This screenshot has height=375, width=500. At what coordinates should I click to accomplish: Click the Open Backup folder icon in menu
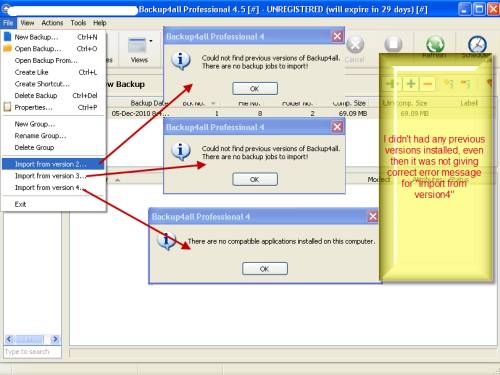pyautogui.click(x=7, y=49)
